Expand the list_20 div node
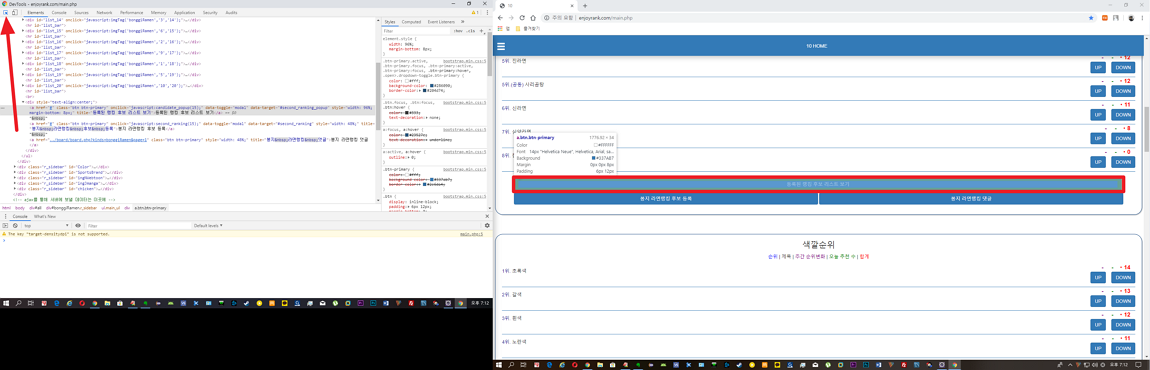This screenshot has width=1150, height=370. pos(23,85)
